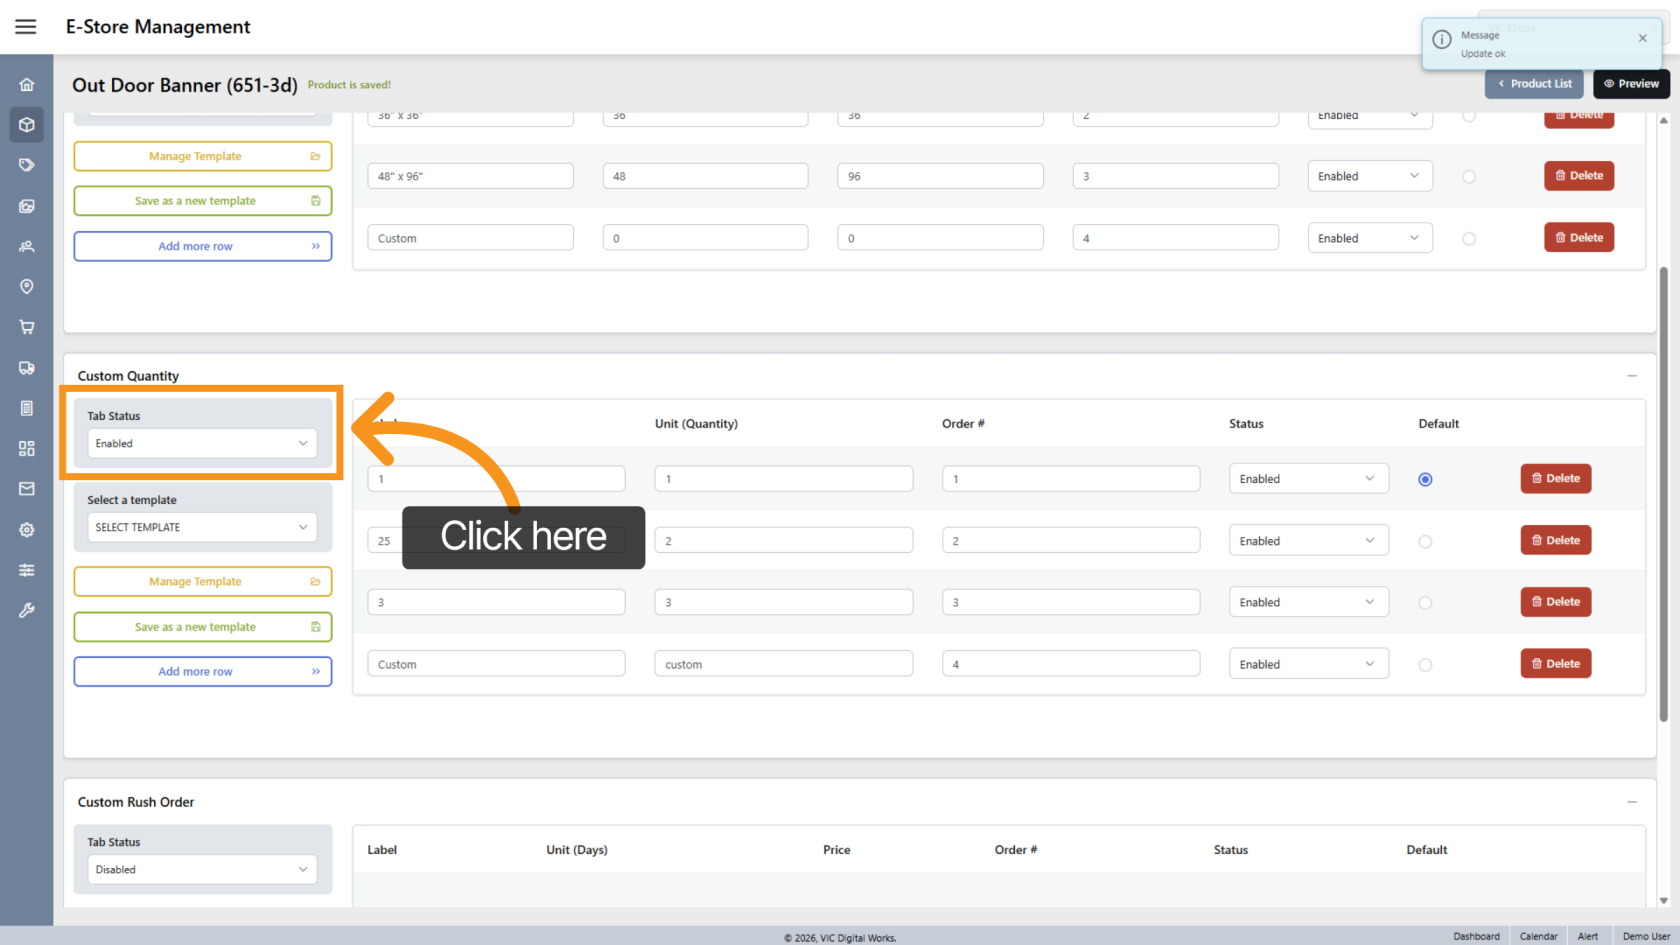Viewport: 1680px width, 945px height.
Task: Open Calendar in the footer bar
Action: 1538,937
